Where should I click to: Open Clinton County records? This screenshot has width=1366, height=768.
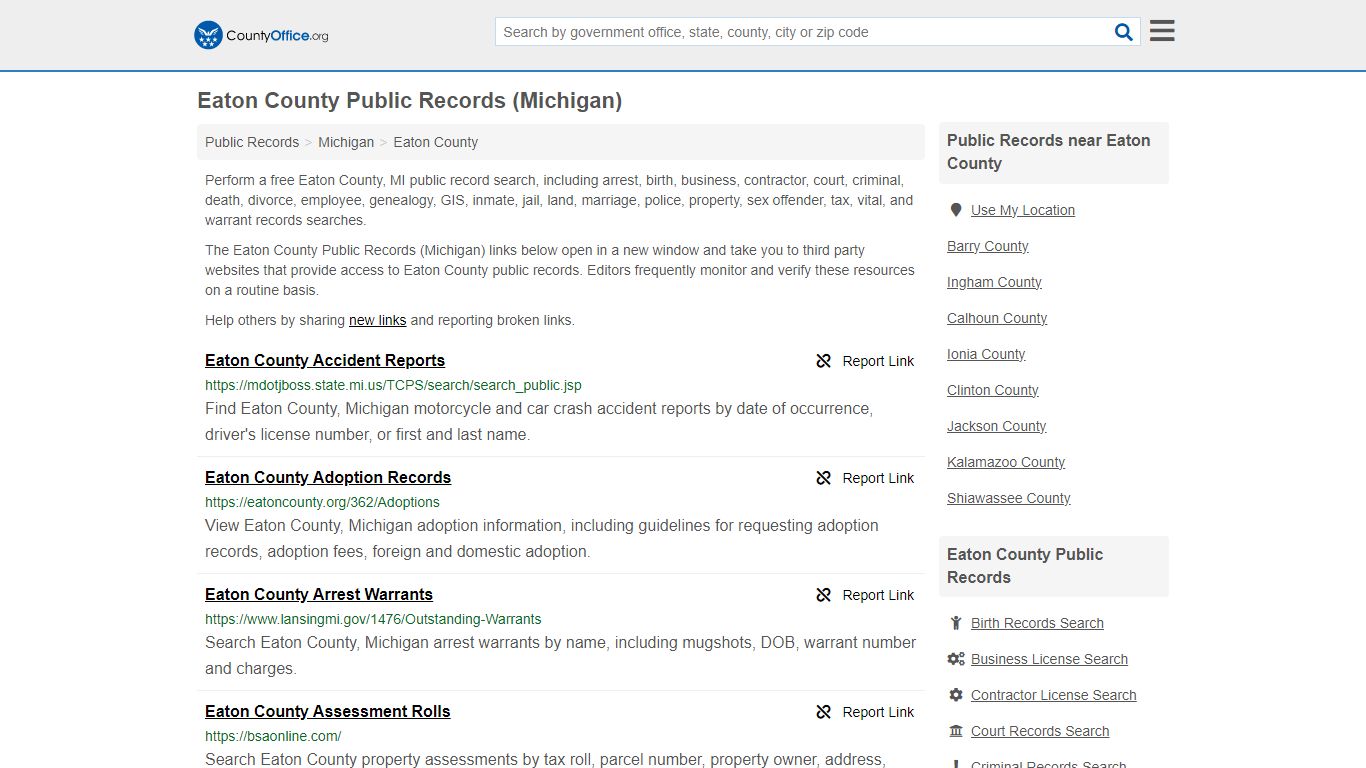click(x=993, y=390)
